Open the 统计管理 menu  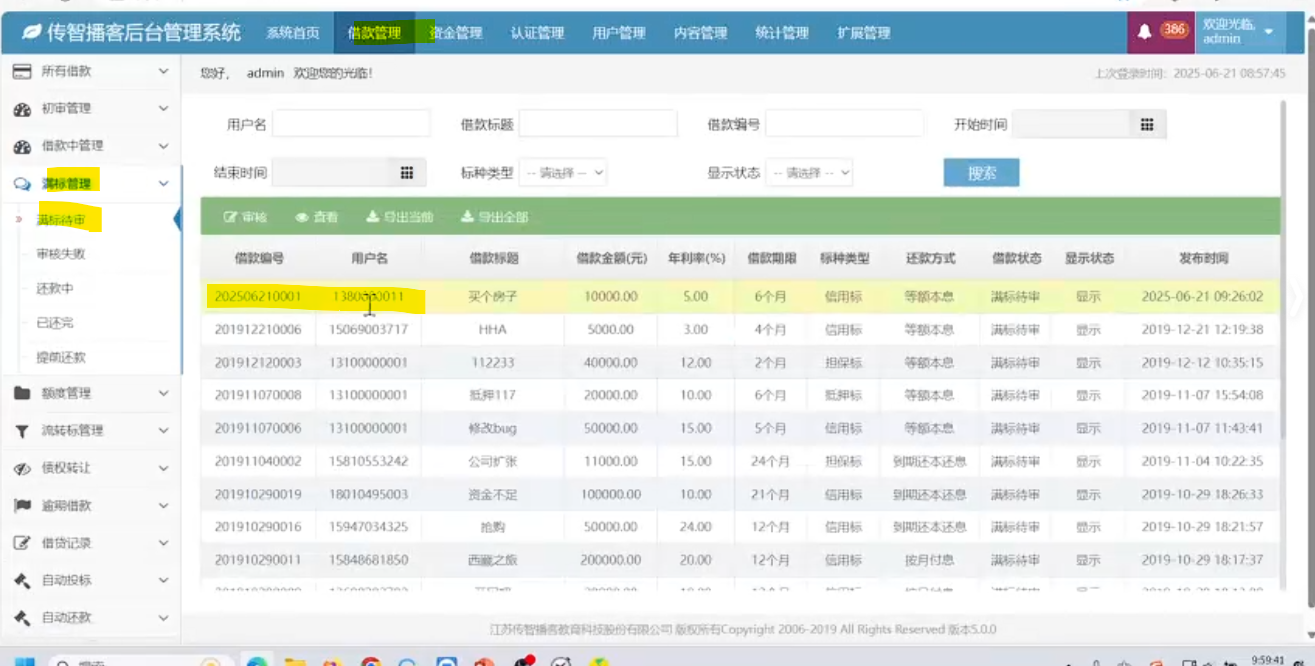coord(782,33)
